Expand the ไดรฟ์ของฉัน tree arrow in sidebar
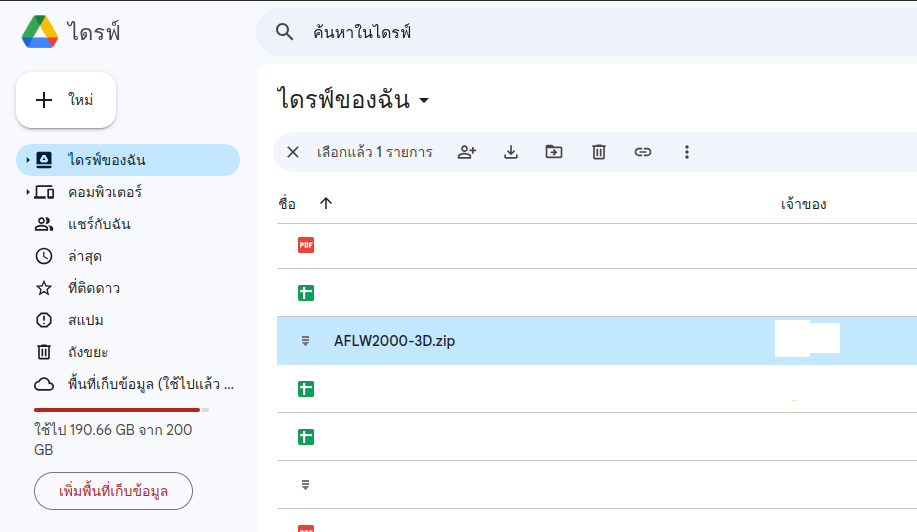 point(27,160)
